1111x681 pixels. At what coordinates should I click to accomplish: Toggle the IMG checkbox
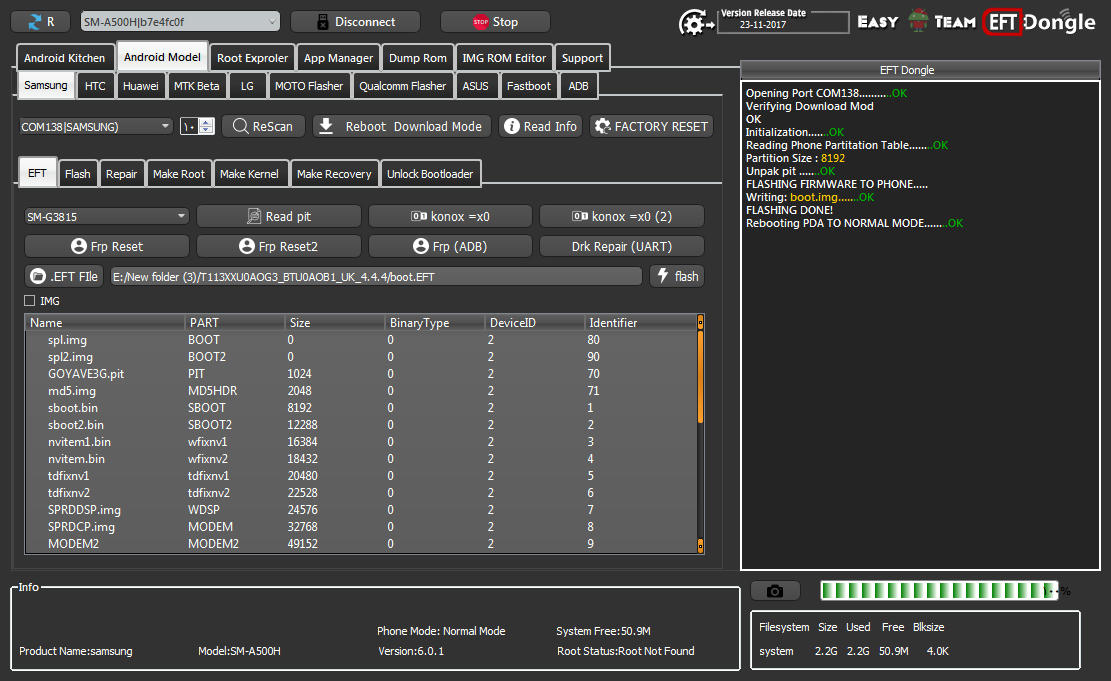[x=30, y=300]
